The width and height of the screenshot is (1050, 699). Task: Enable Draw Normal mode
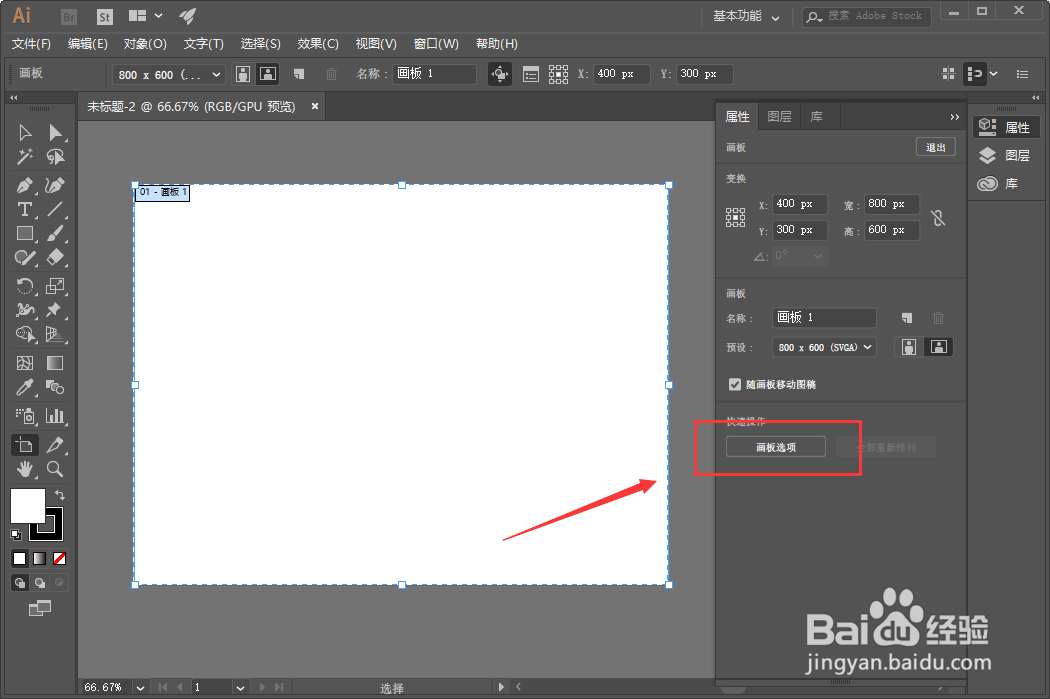[x=19, y=582]
